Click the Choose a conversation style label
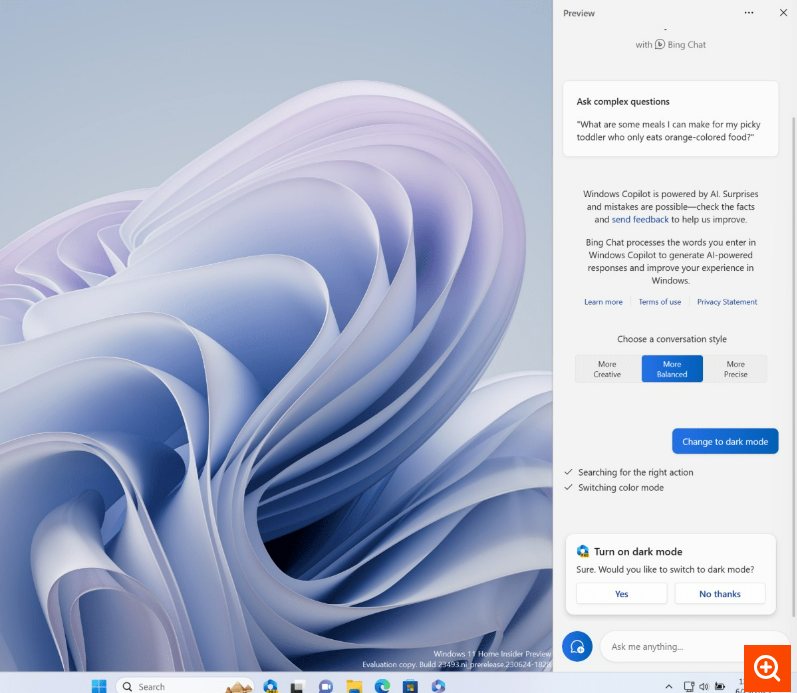 coord(671,339)
